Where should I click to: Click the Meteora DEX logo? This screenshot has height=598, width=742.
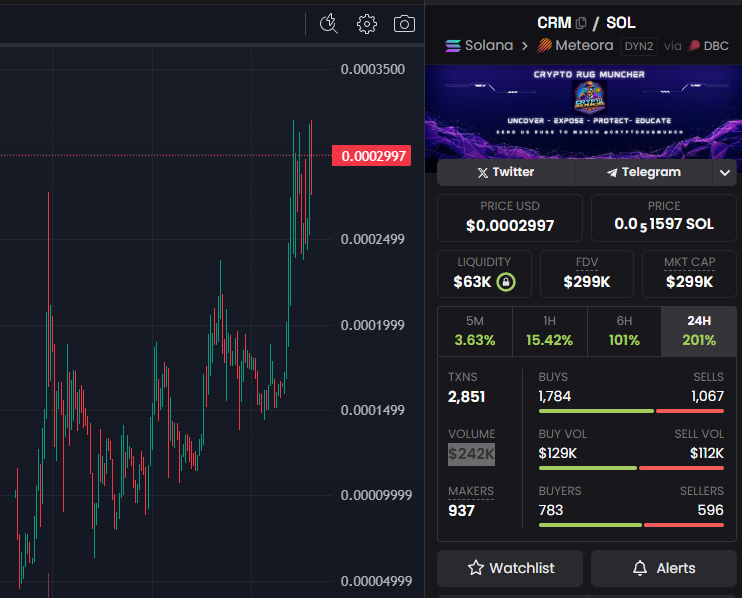[x=545, y=45]
